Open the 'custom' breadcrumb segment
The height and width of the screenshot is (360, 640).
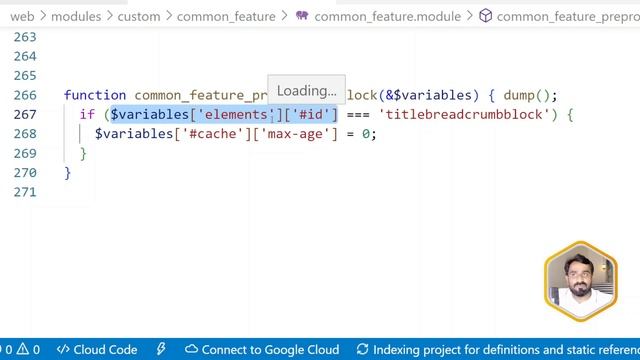click(139, 16)
